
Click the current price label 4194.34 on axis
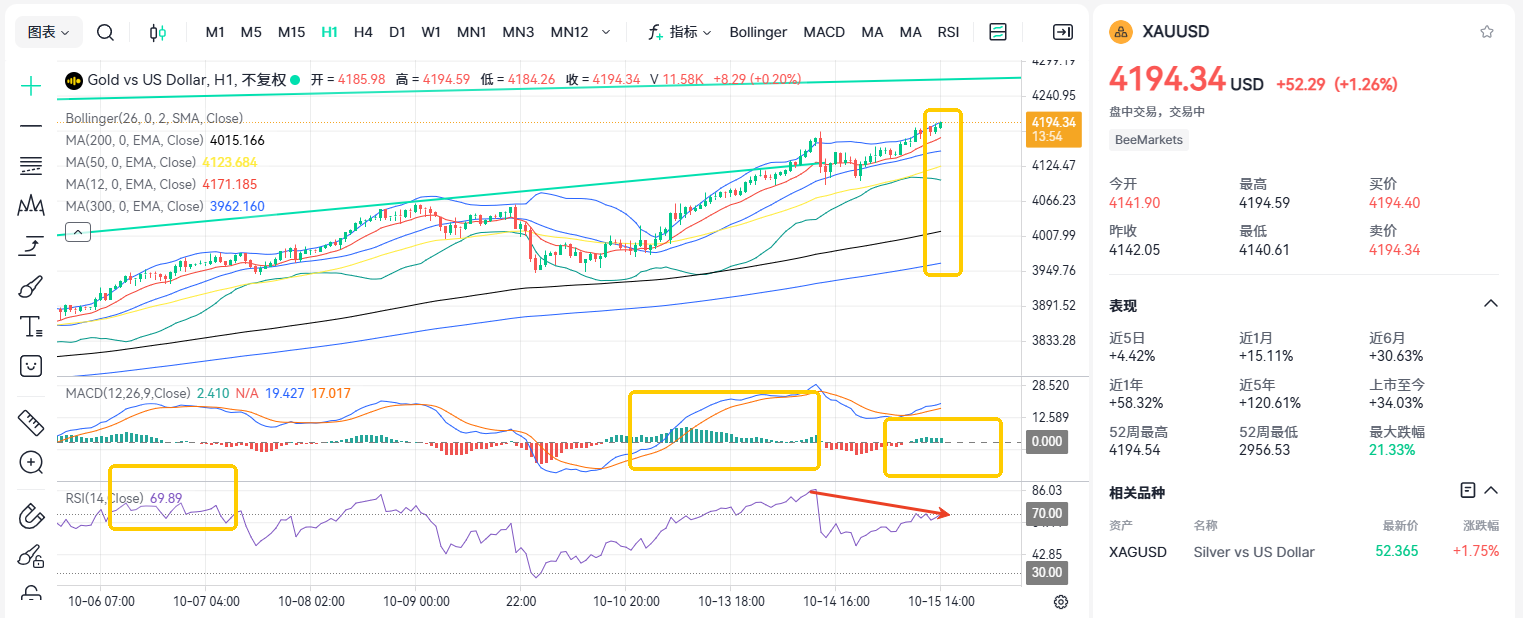(1053, 129)
